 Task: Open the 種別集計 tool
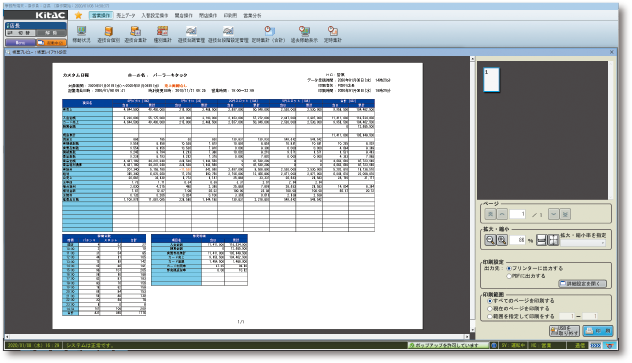coord(162,34)
